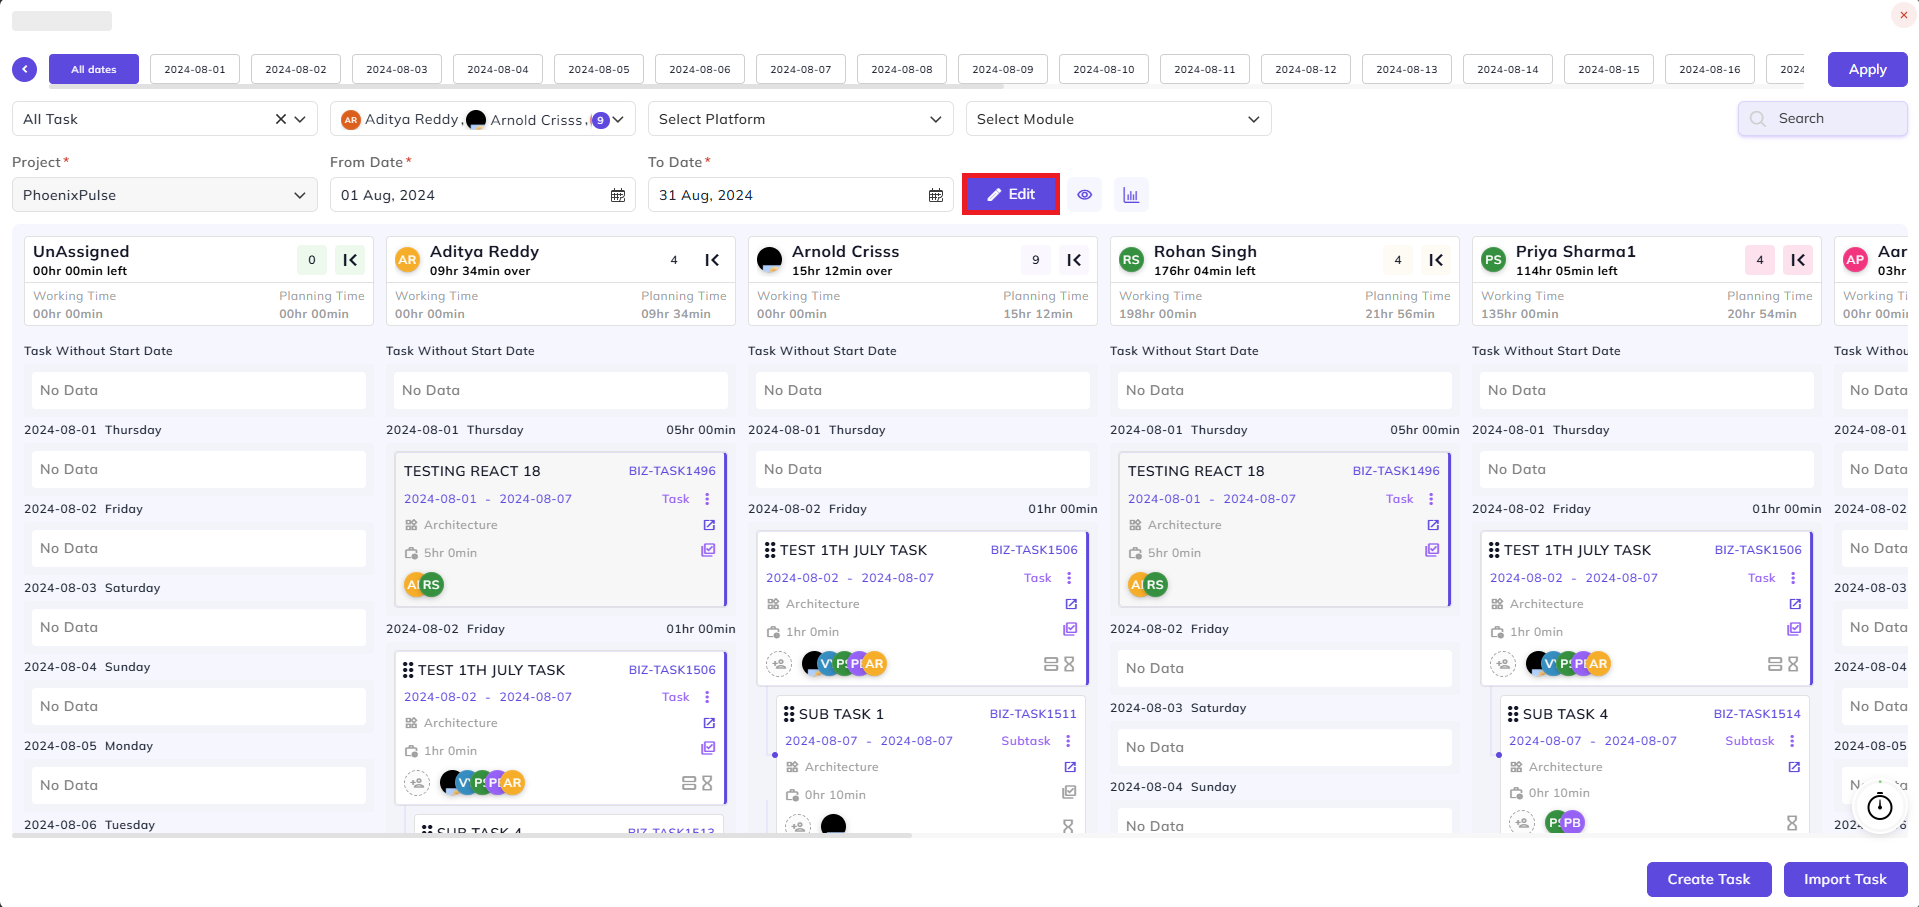Collapse the Aditya Reddy column
The image size is (1919, 907).
coord(712,260)
